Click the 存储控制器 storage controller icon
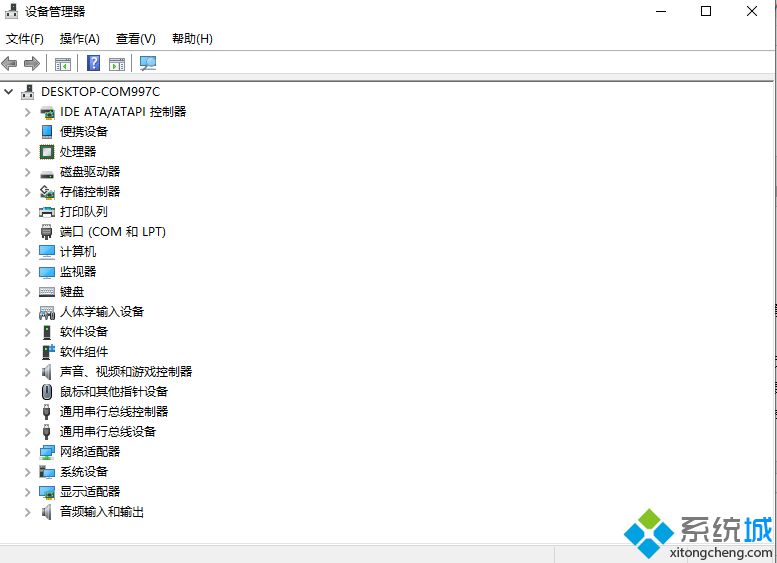Viewport: 777px width, 563px height. tap(47, 192)
